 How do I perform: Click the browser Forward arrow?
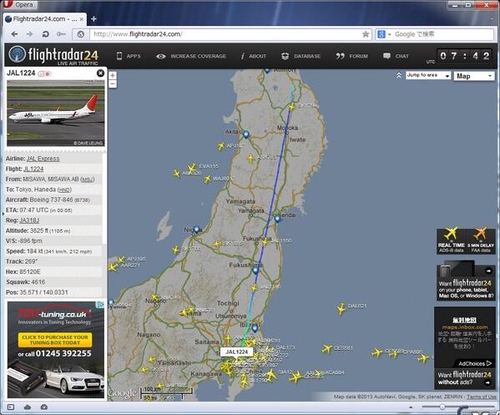(29, 34)
